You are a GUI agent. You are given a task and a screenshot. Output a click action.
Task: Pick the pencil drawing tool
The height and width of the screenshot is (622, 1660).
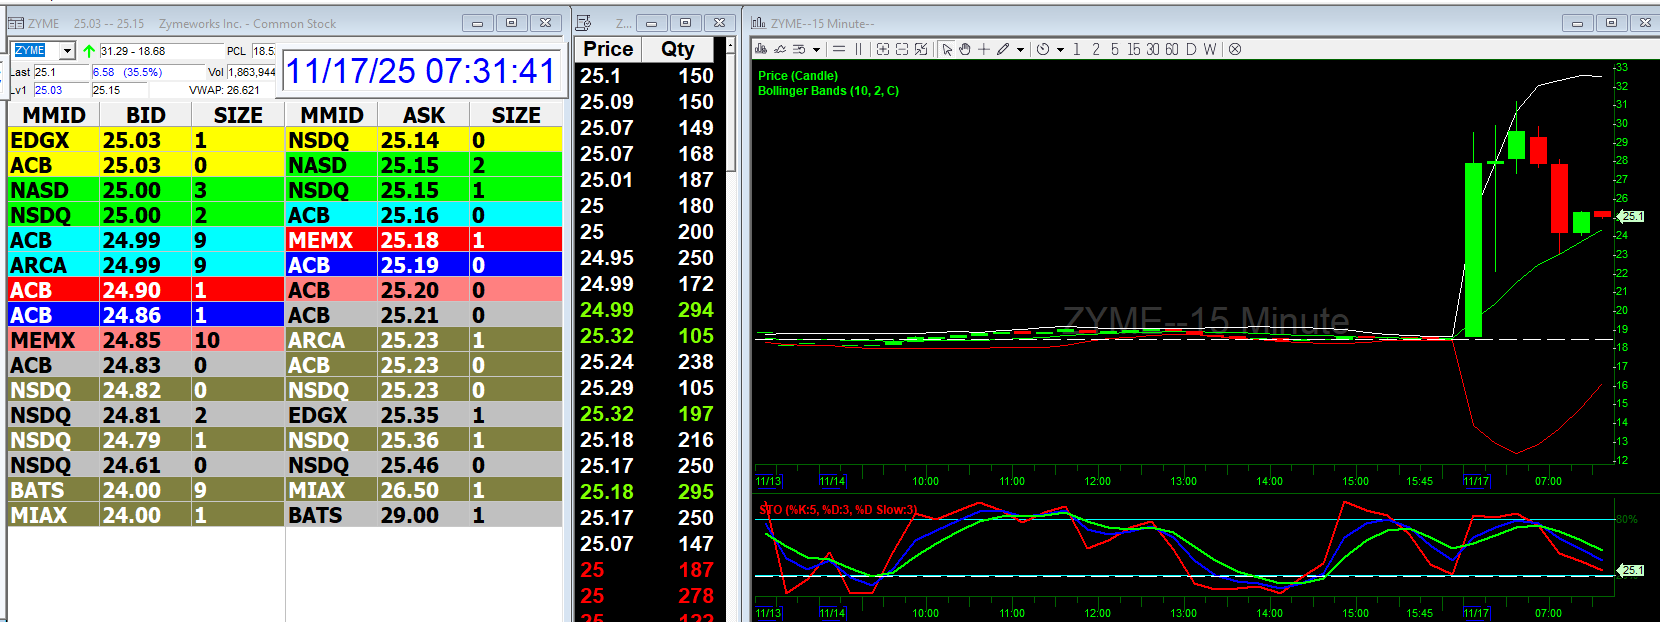pyautogui.click(x=1002, y=49)
